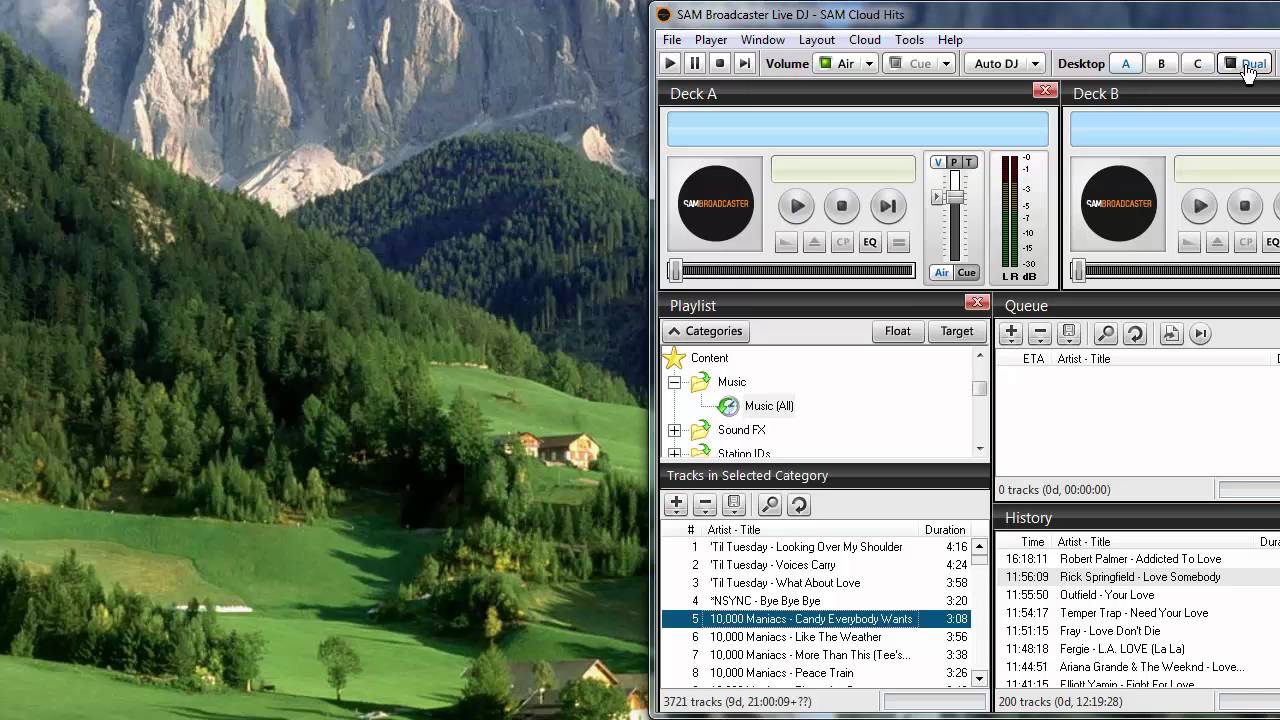Open the Cloud menu
The image size is (1280, 720).
(865, 40)
